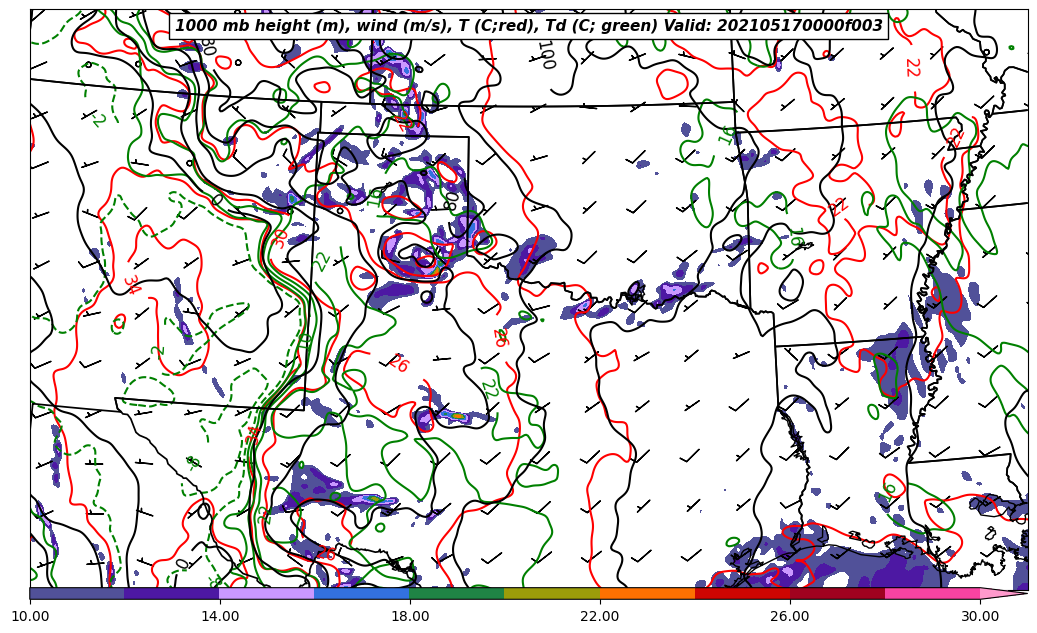Select the orange colorbar segment after 22.00
This screenshot has width=1037, height=633.
(647, 593)
